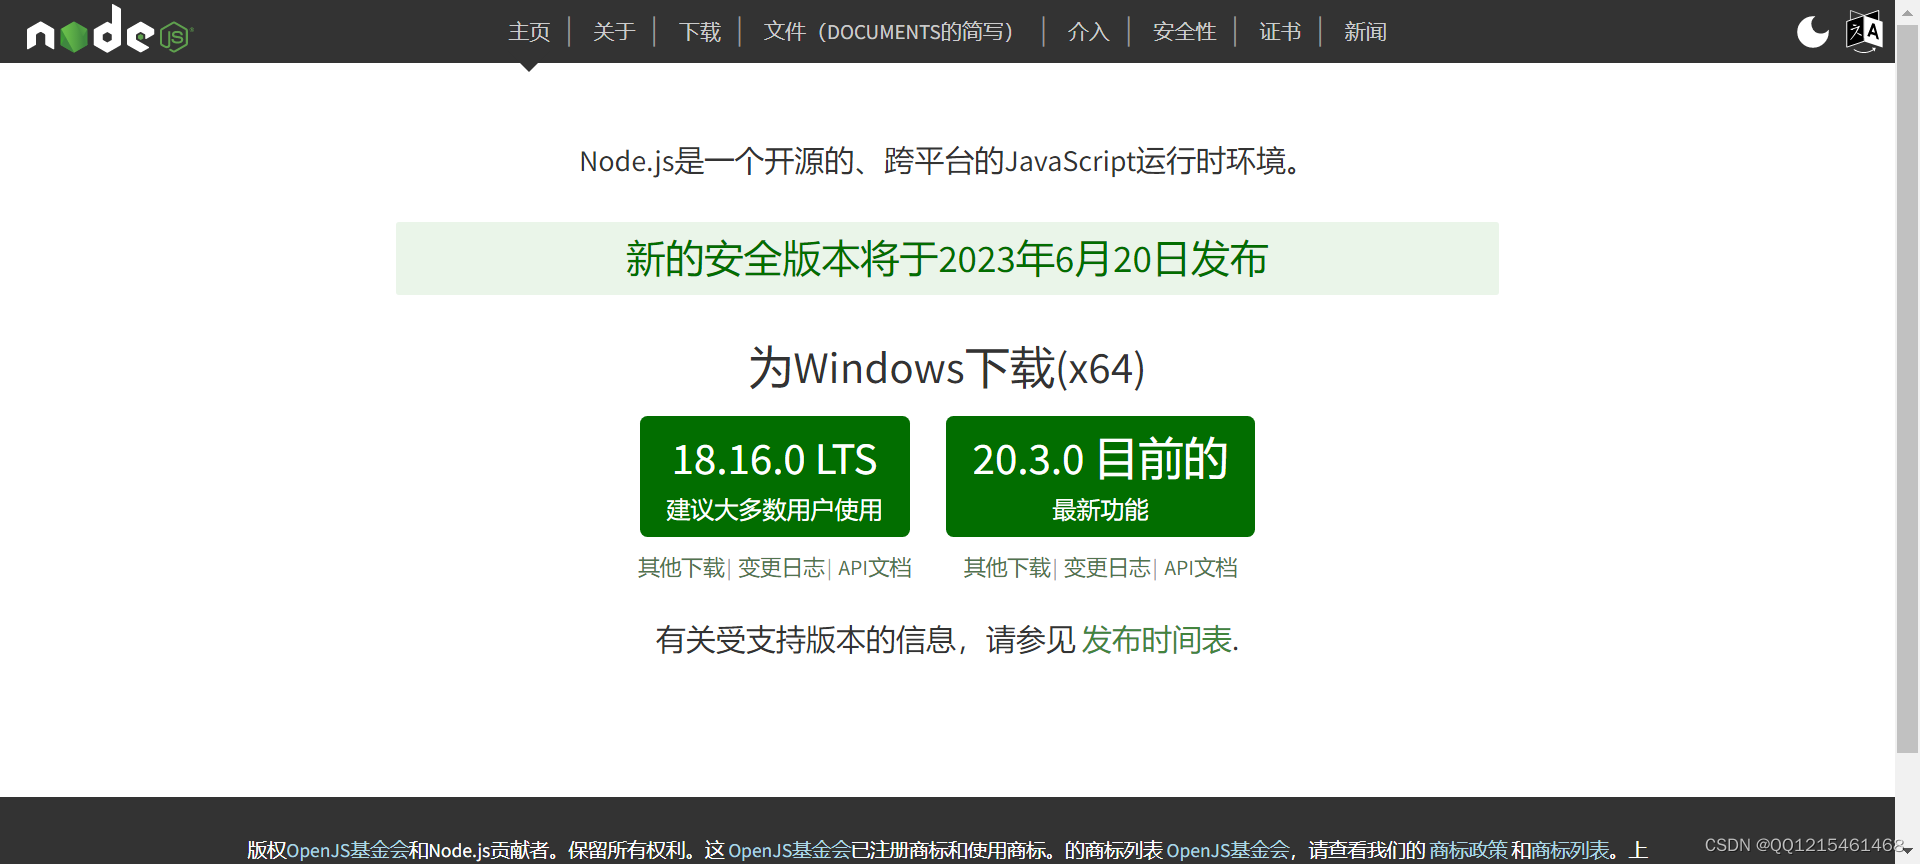Open the 新闻 nav item

pos(1365,32)
